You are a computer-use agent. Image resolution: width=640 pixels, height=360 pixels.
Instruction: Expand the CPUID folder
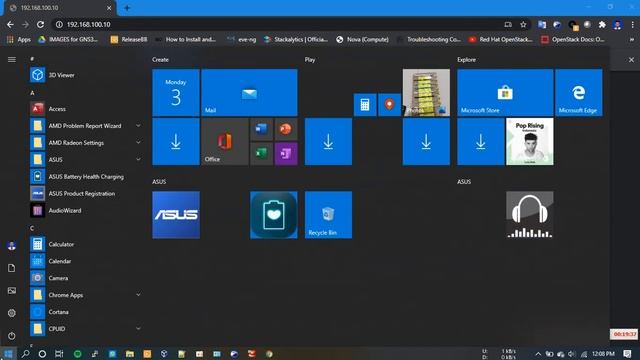(138, 329)
